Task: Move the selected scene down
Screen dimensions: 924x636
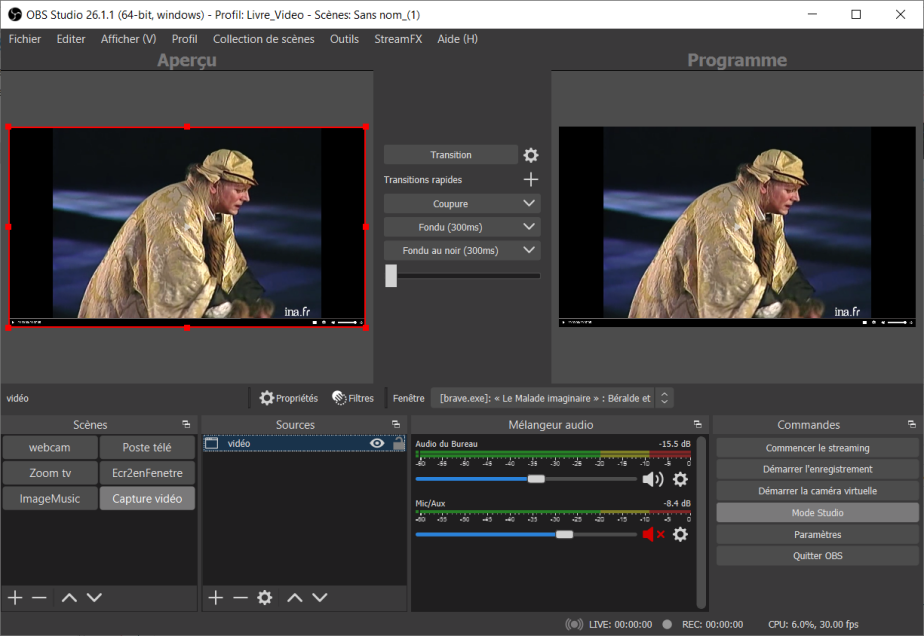Action: [94, 598]
